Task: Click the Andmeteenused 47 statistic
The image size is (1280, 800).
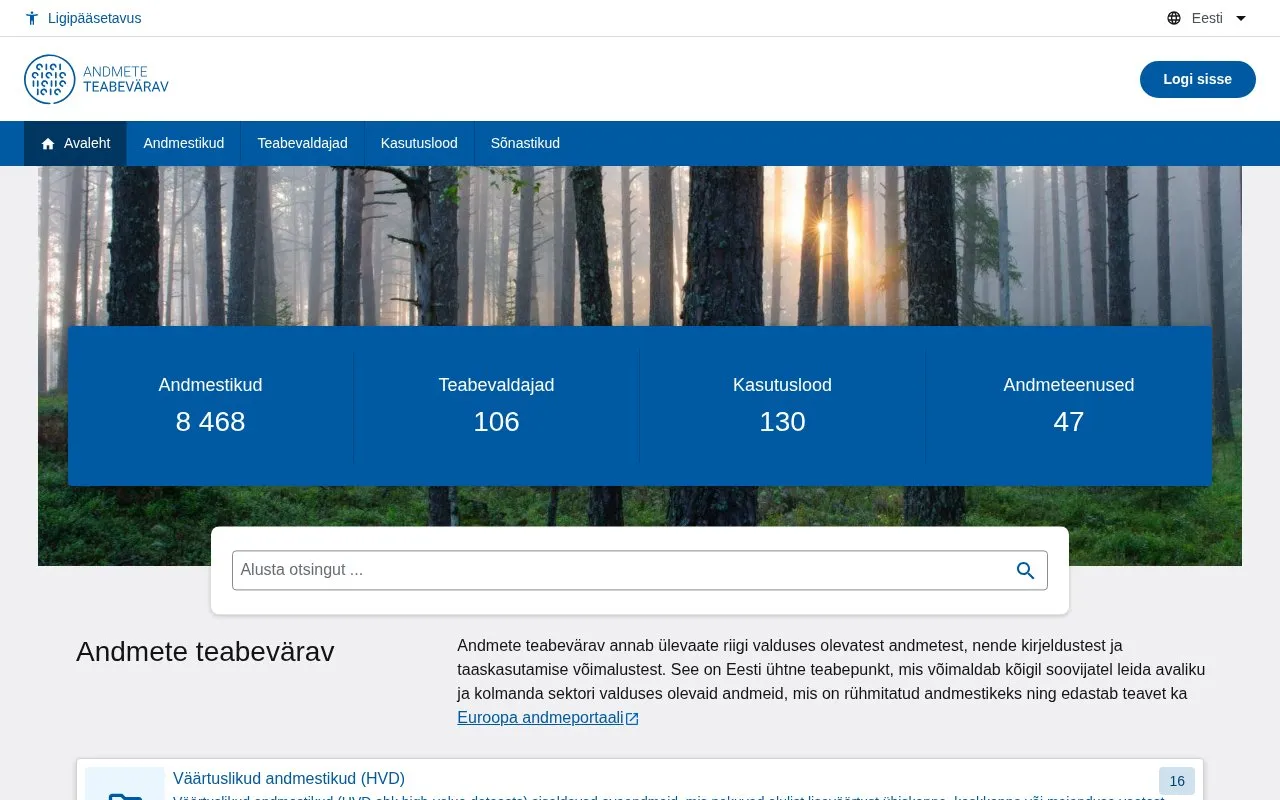Action: 1068,406
